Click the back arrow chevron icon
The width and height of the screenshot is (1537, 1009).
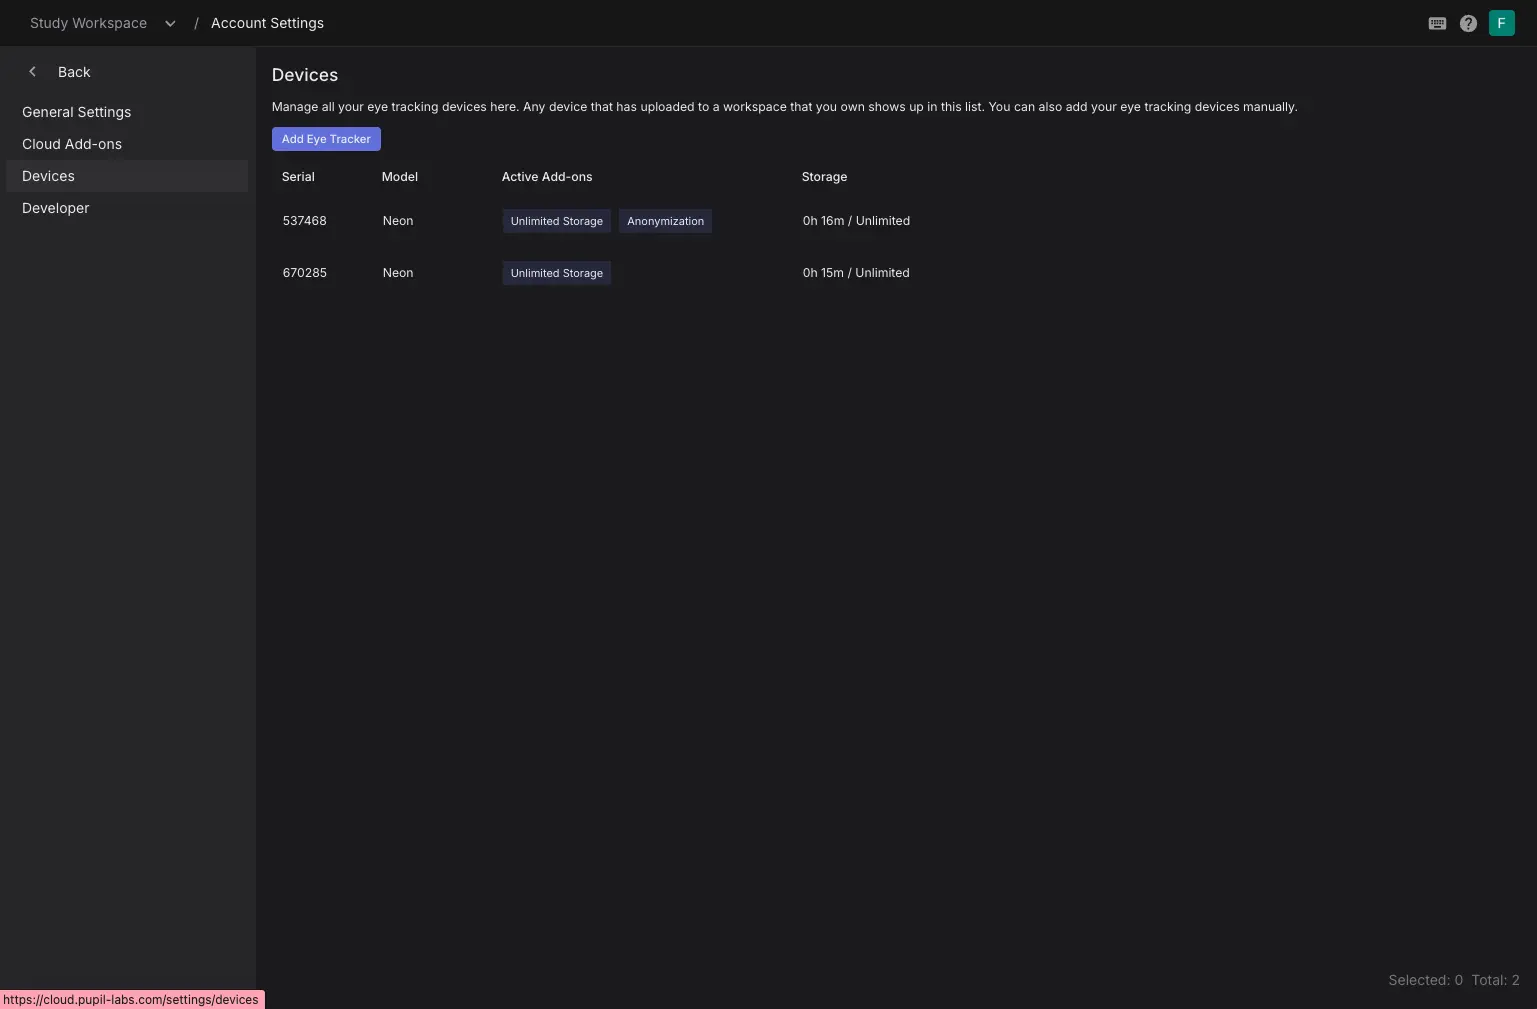pos(33,72)
